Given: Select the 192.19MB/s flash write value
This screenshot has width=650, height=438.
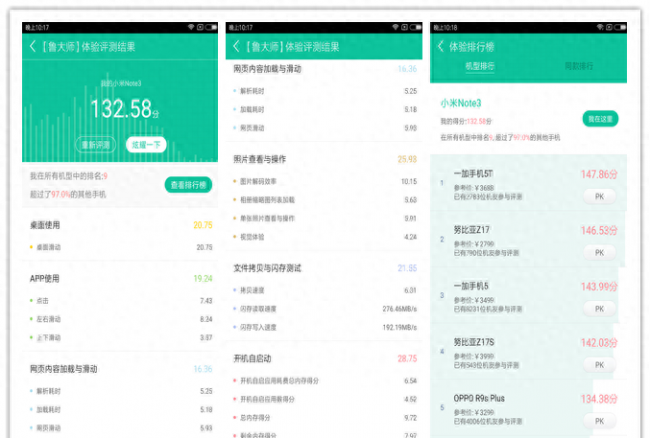Looking at the screenshot, I should 400,327.
